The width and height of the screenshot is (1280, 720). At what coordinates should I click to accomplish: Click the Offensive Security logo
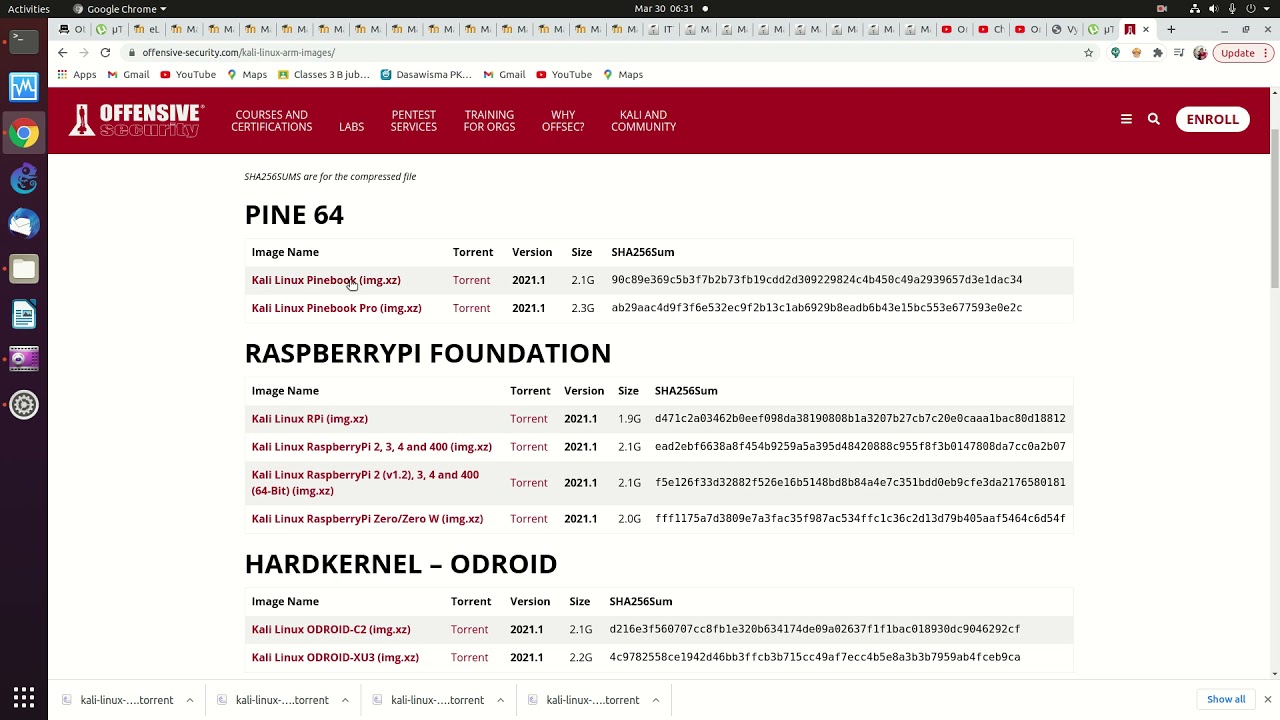(136, 119)
